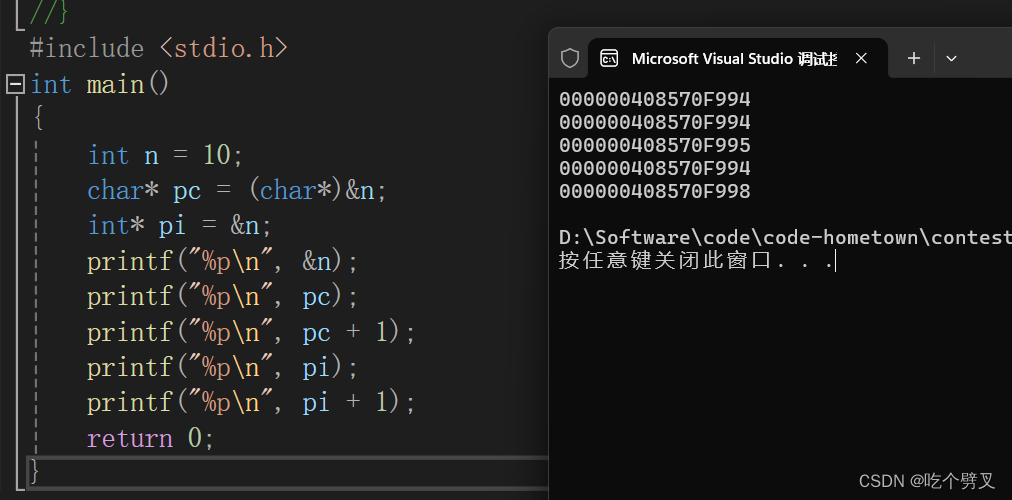Viewport: 1012px width, 500px height.
Task: Click the printf line printing pi
Action: pos(223,368)
